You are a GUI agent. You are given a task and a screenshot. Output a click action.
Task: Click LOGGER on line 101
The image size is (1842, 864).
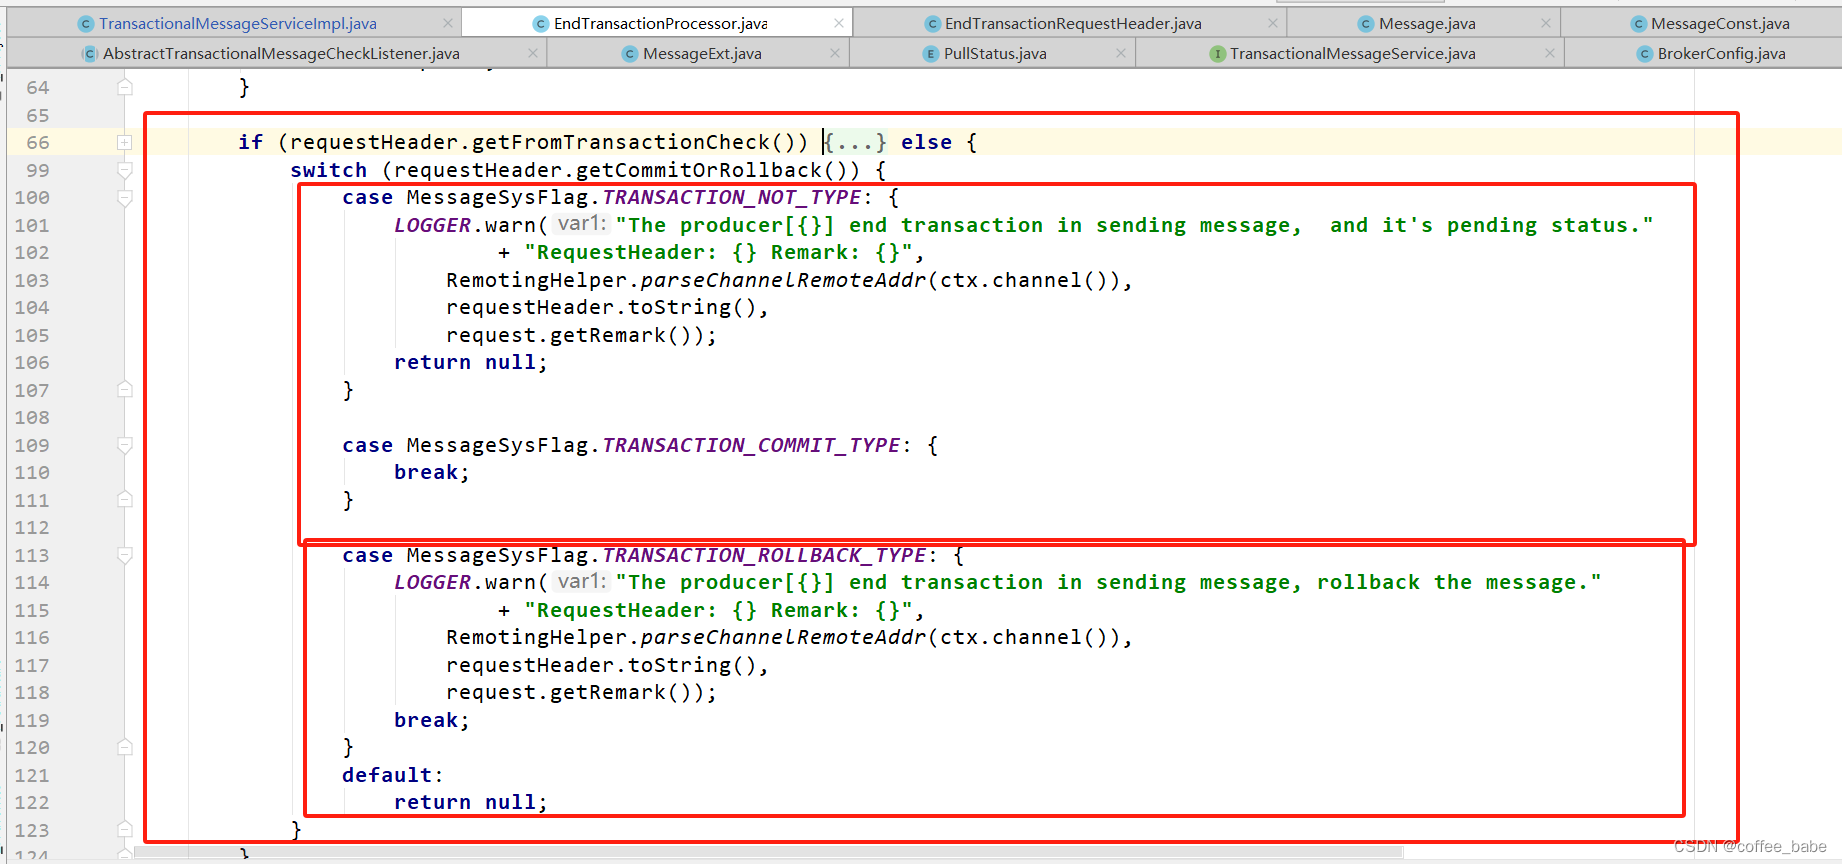point(432,225)
